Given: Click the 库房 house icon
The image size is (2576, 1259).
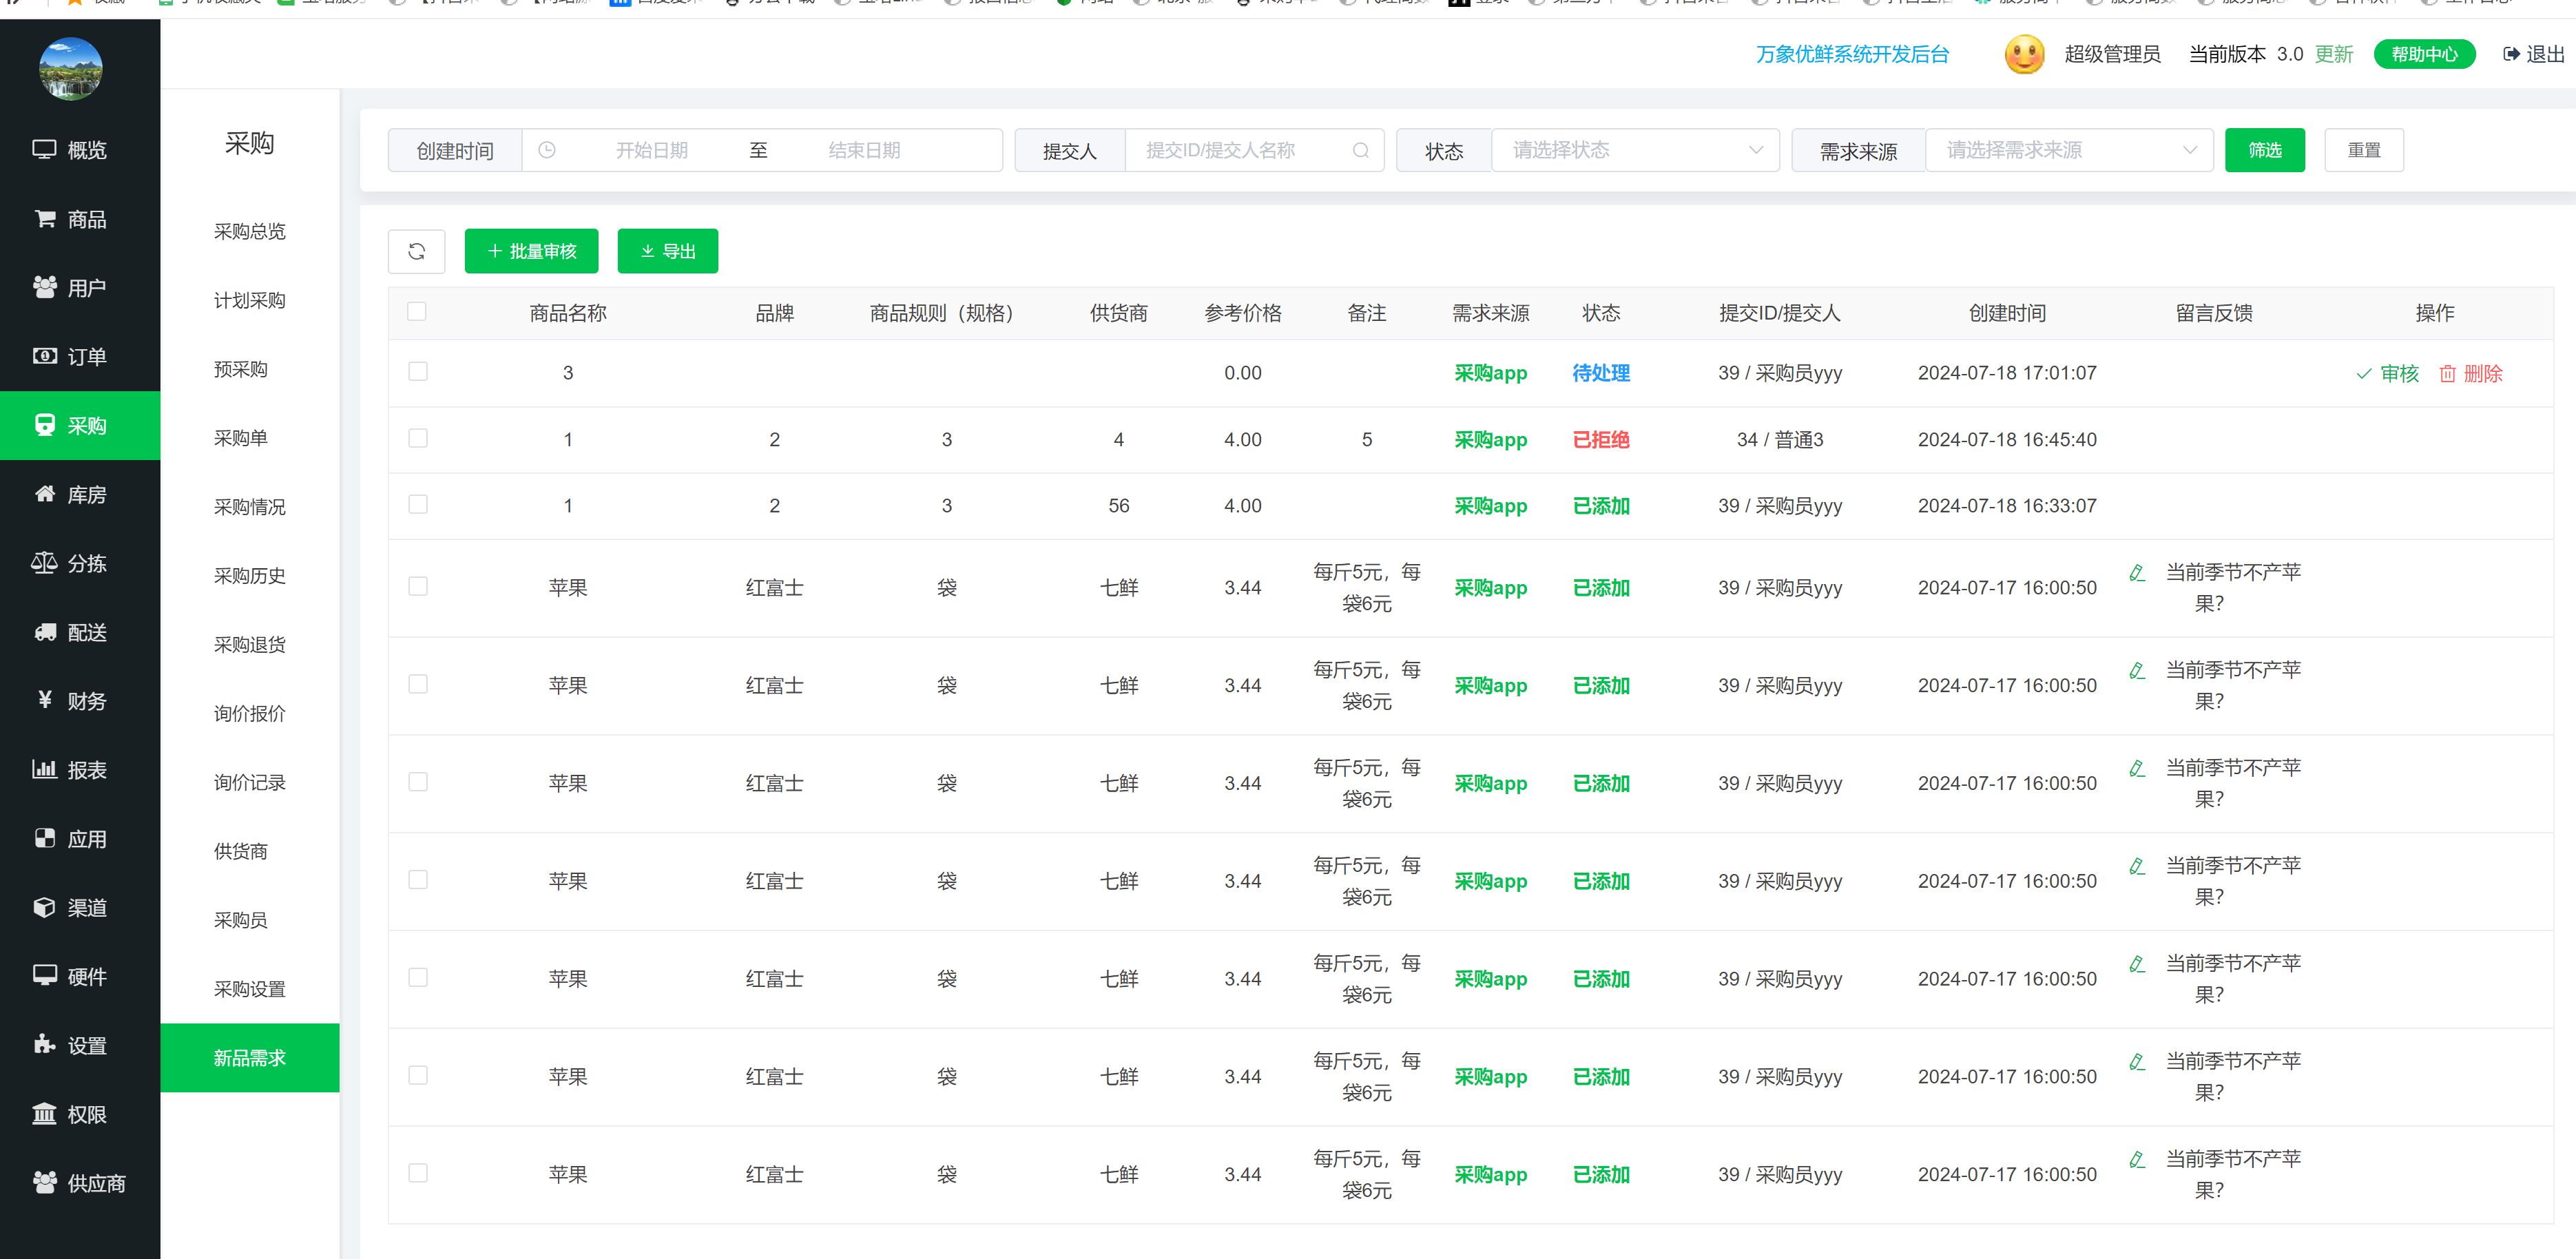Looking at the screenshot, I should (x=45, y=493).
